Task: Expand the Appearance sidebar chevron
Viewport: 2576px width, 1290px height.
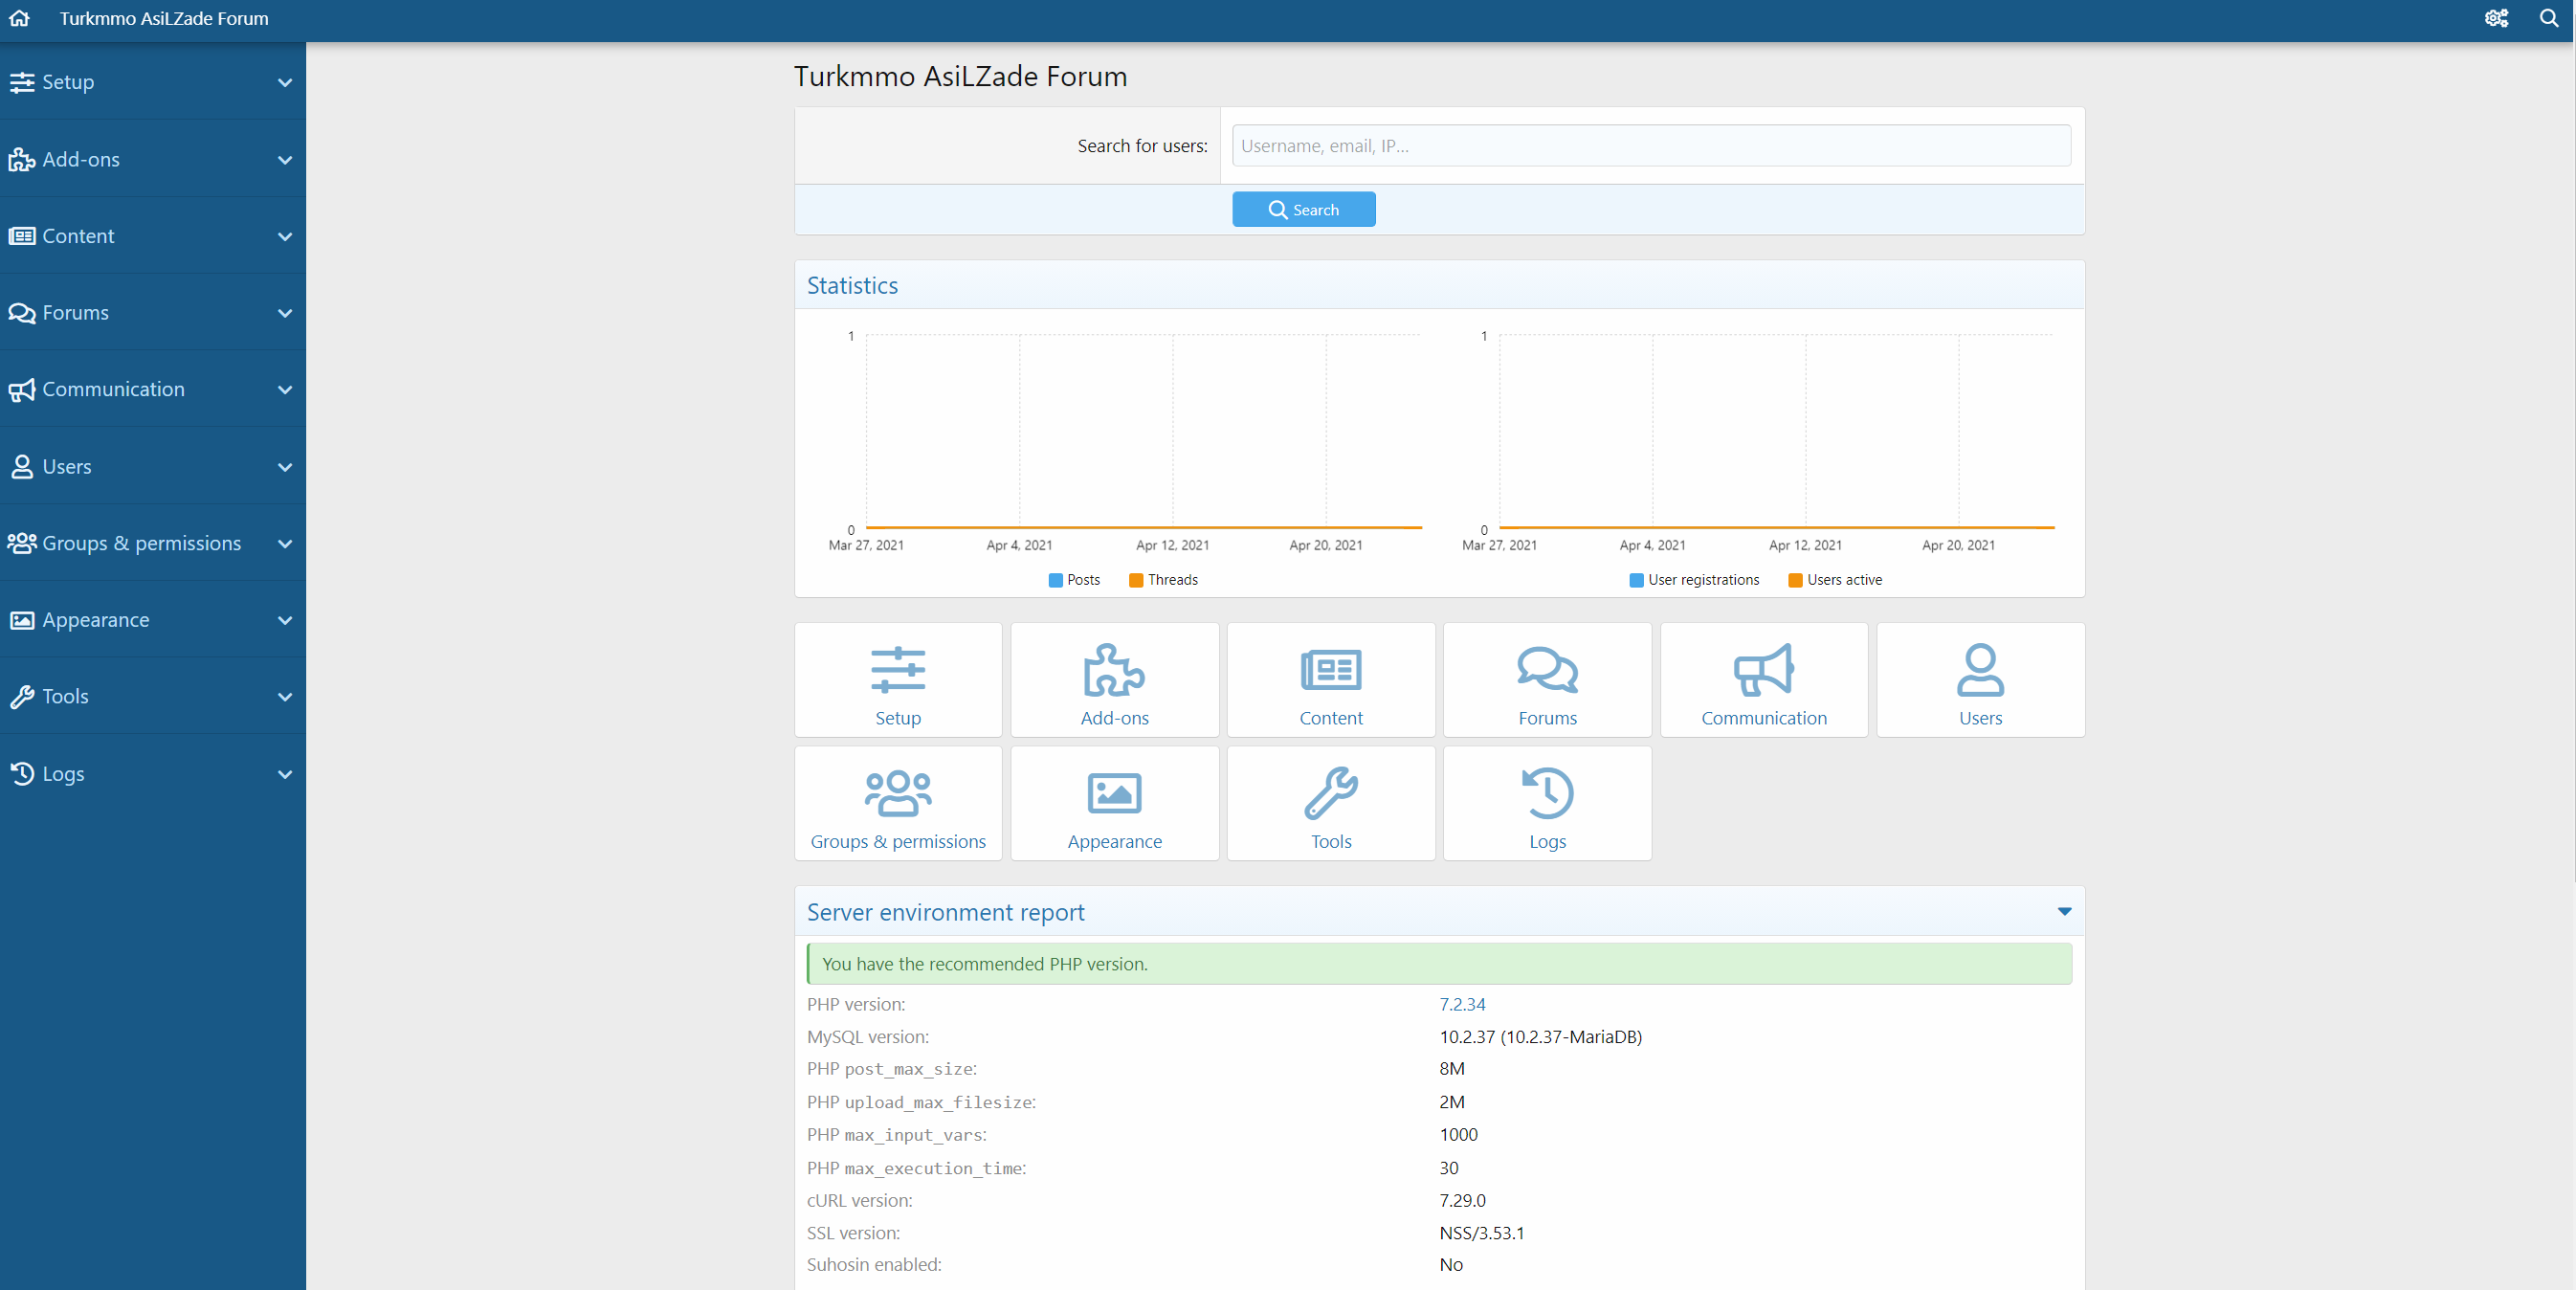Action: tap(285, 621)
